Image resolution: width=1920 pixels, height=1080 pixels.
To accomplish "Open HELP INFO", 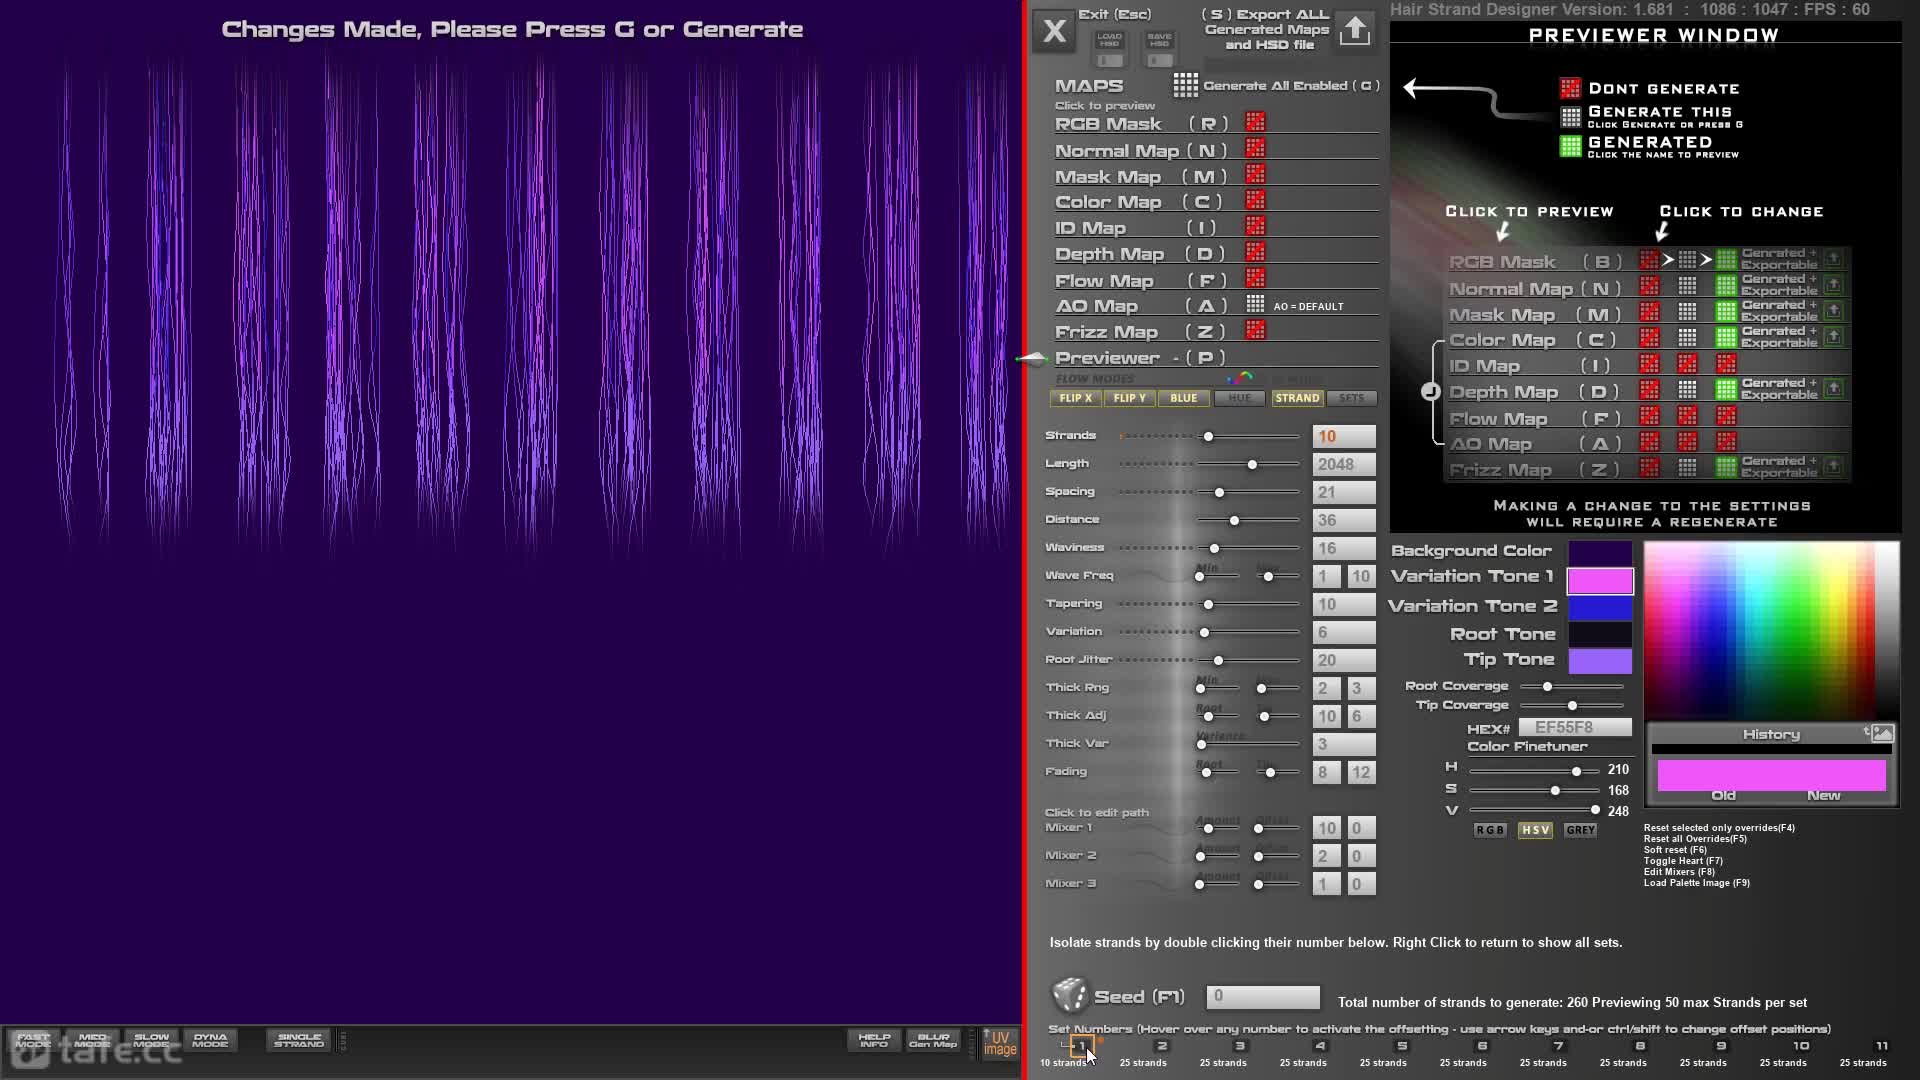I will coord(874,1041).
